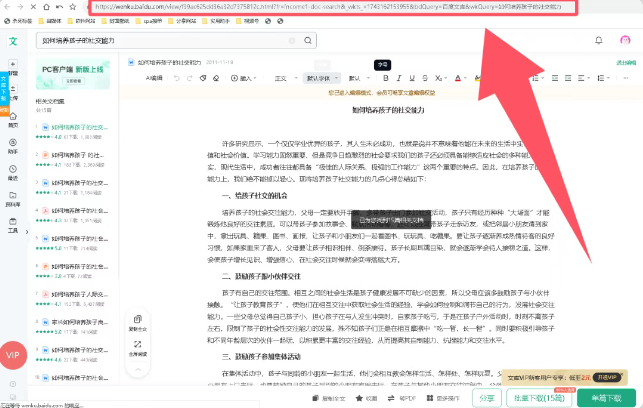Click the AI编辑 button in the toolbar

(154, 78)
